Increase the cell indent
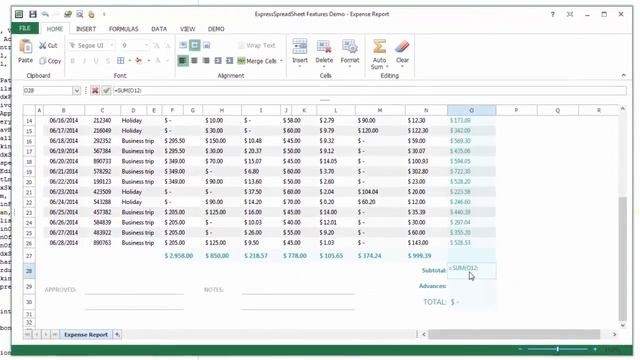 (x=229, y=61)
